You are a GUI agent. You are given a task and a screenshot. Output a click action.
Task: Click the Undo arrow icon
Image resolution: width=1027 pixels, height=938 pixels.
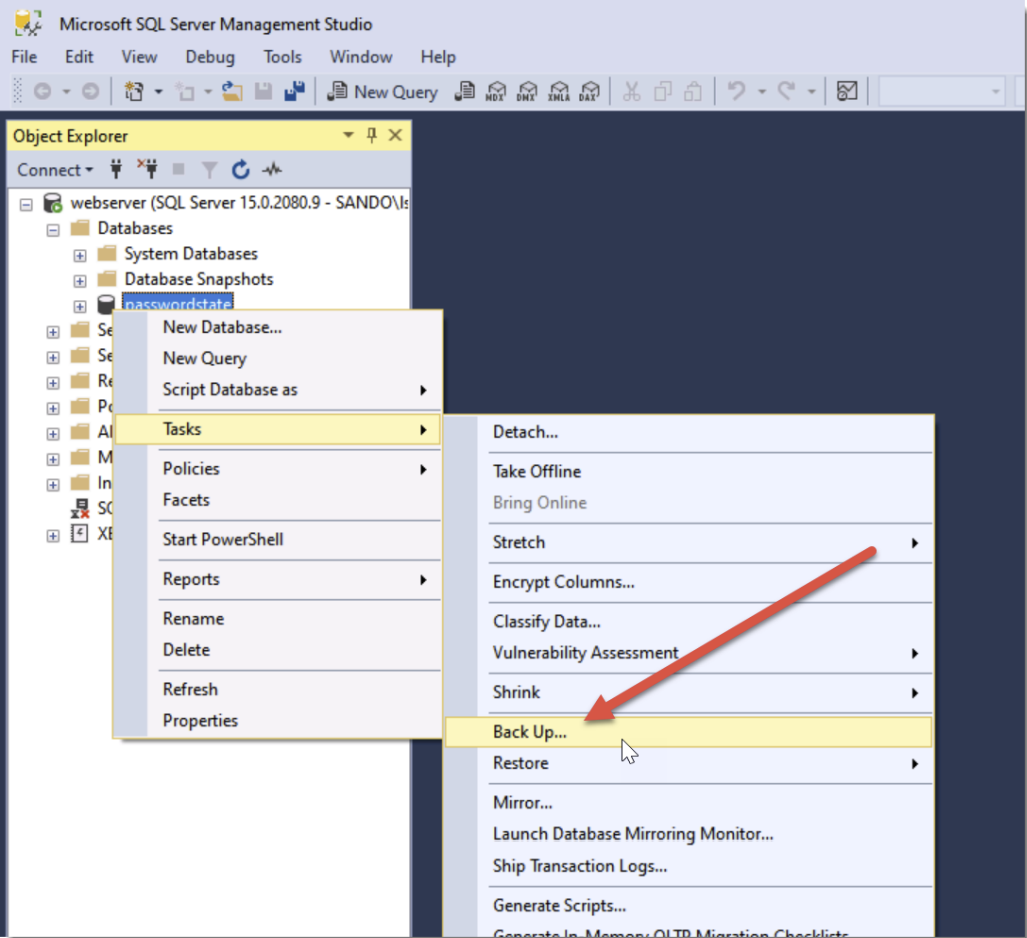coord(736,92)
